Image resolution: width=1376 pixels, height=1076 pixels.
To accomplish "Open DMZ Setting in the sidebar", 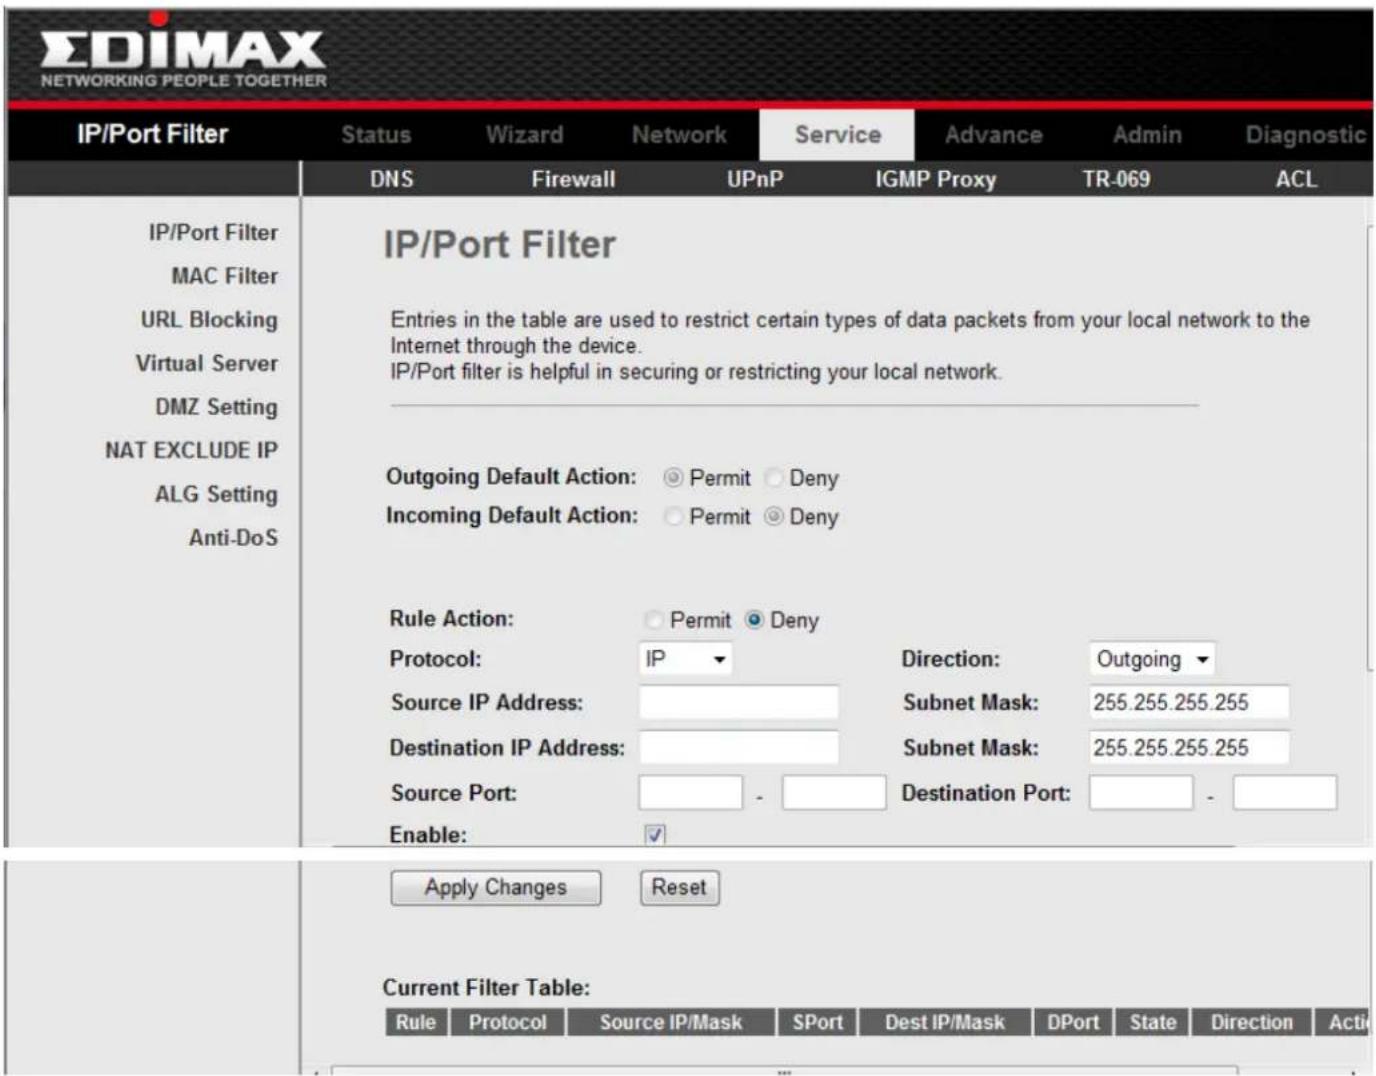I will 216,407.
